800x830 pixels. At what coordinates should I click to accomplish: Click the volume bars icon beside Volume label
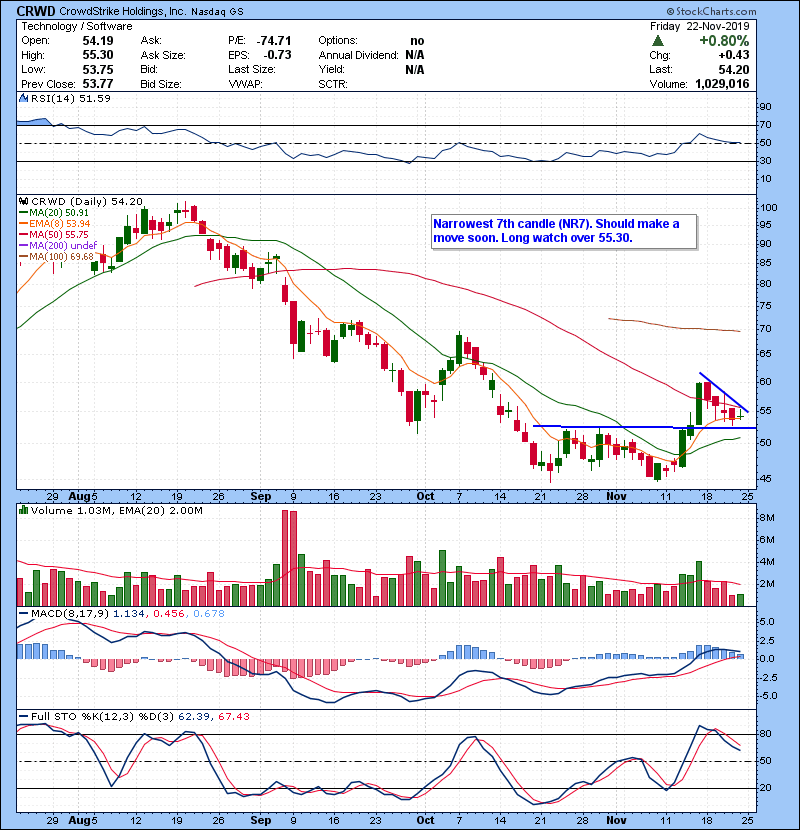pos(24,510)
